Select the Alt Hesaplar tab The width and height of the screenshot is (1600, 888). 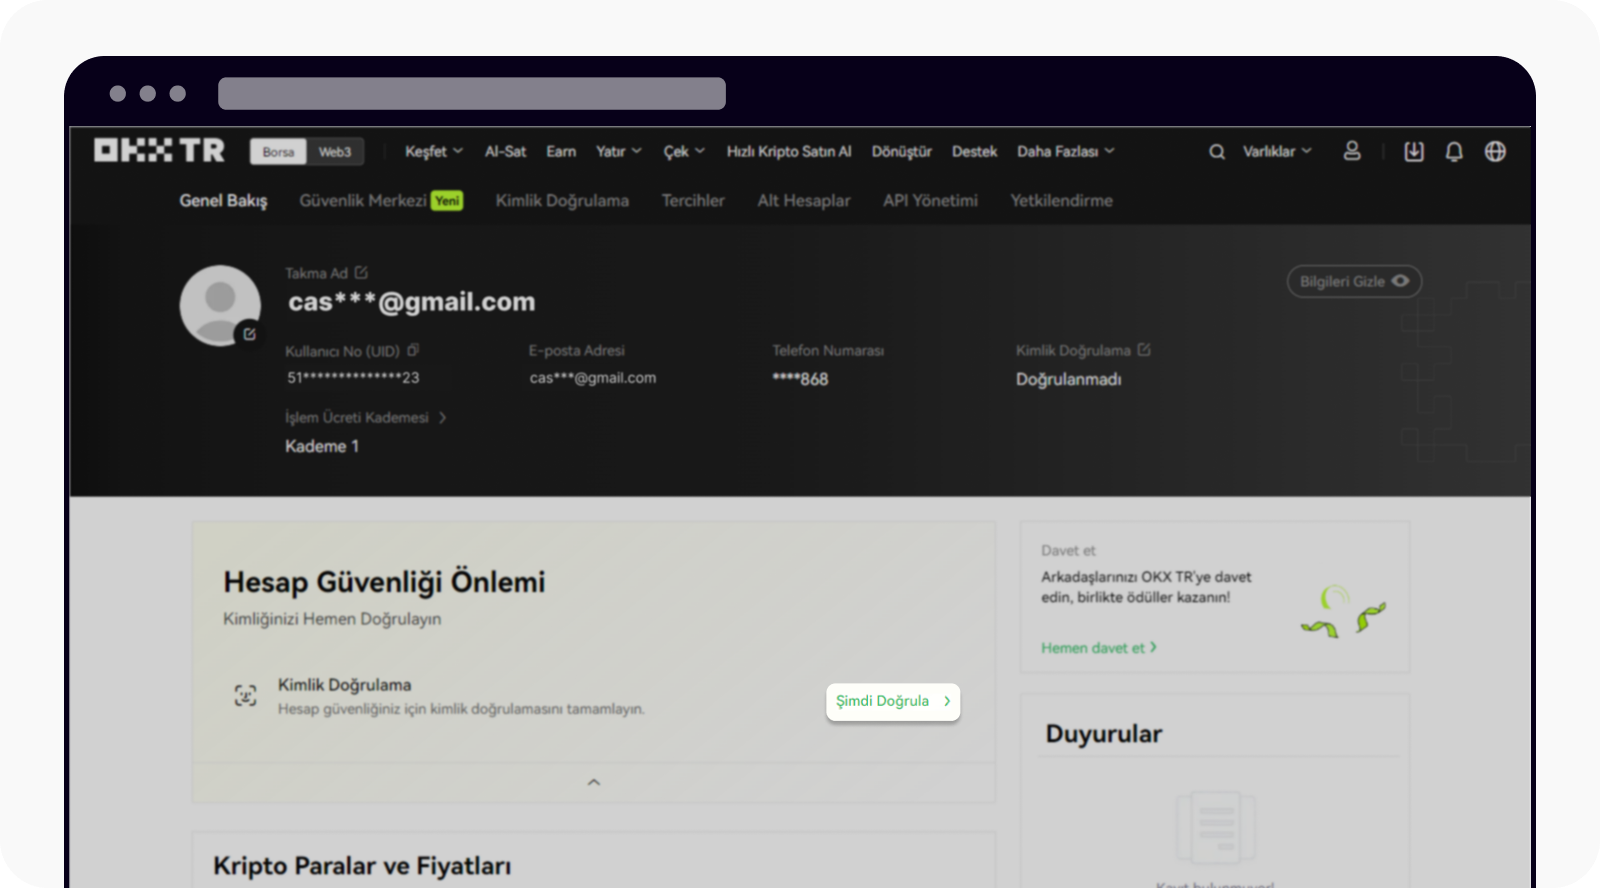[804, 200]
